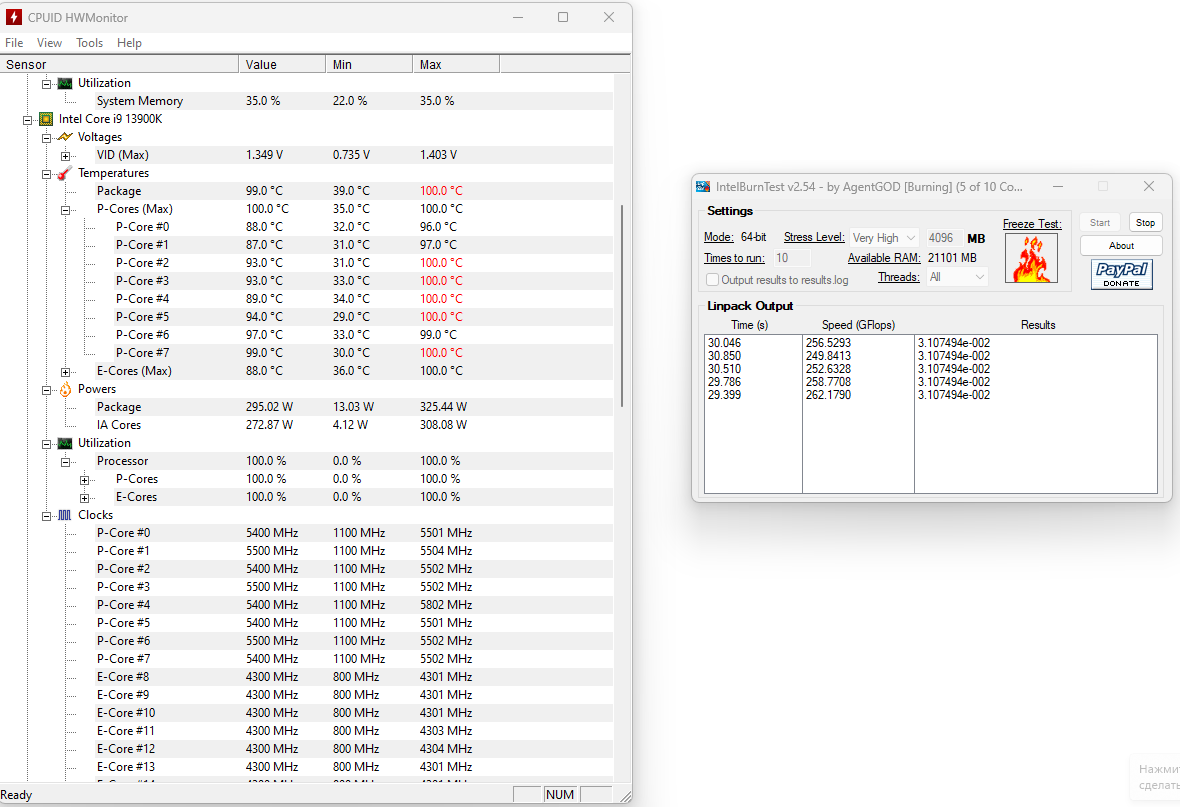The height and width of the screenshot is (807, 1180).
Task: Click the 30.046 time entry in Linpack Output
Action: click(x=724, y=343)
